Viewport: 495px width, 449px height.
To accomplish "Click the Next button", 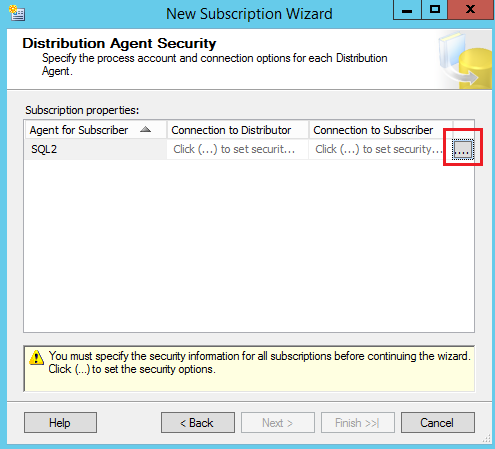I will click(278, 423).
